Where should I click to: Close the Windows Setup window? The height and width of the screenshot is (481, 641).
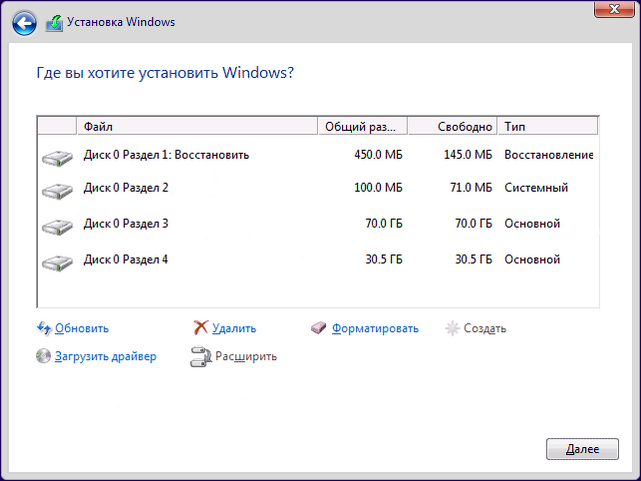tap(611, 9)
